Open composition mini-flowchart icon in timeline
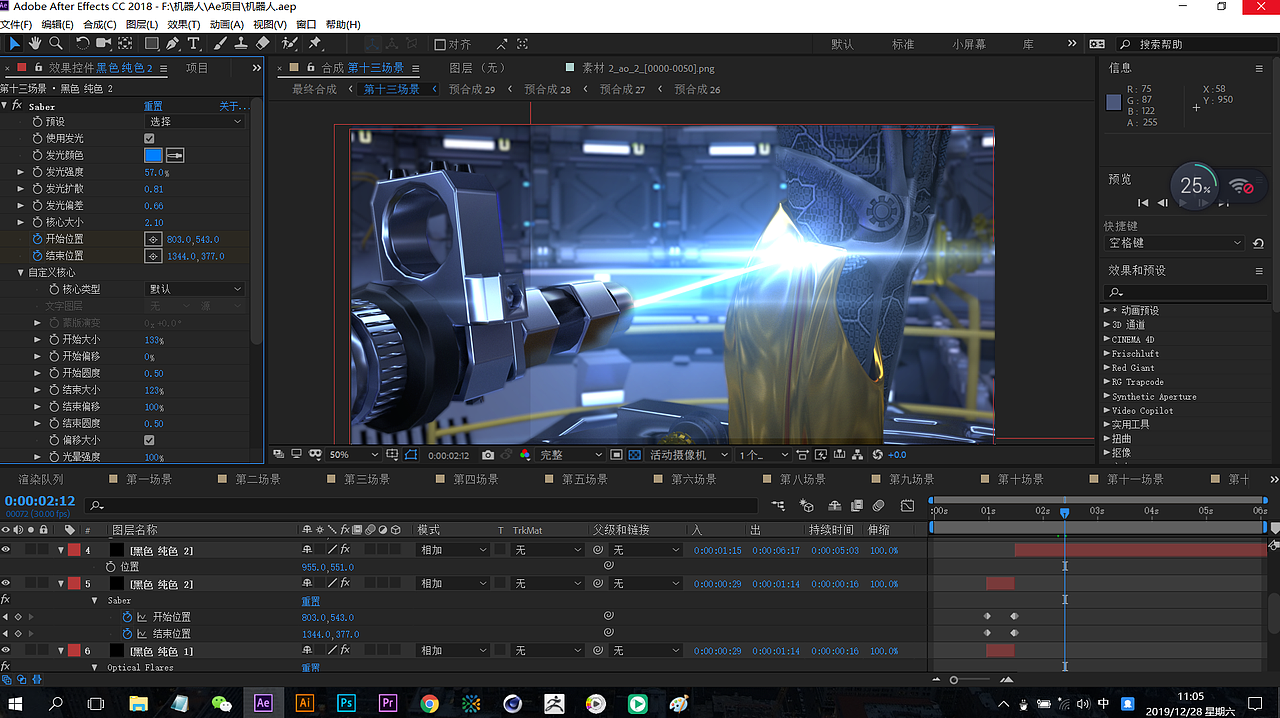 coord(779,506)
